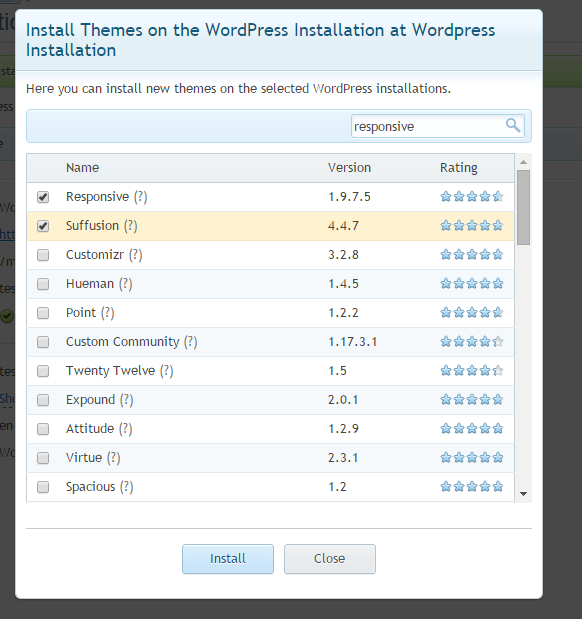The width and height of the screenshot is (582, 619).
Task: Click the theme list scrollbar thumb
Action: tap(524, 208)
